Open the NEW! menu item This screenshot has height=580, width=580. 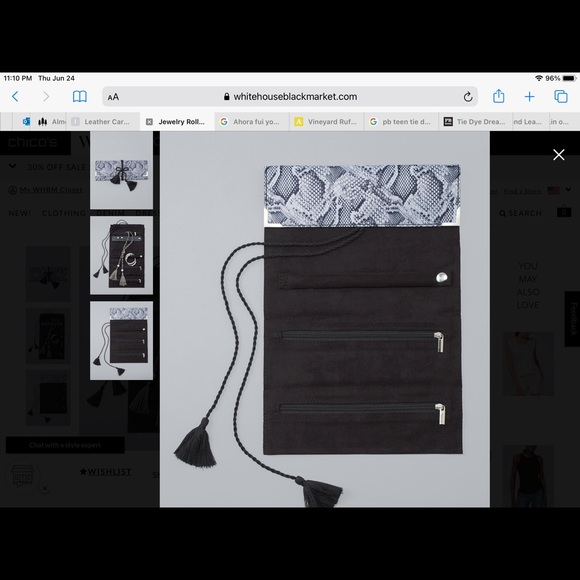(20, 213)
